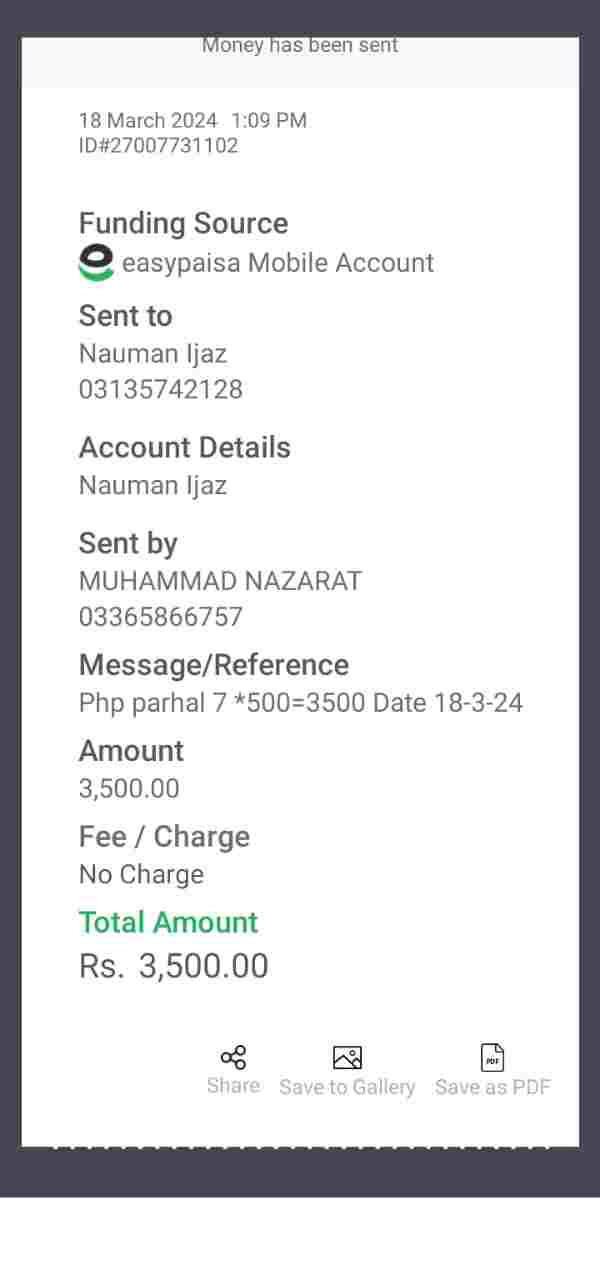Click the easypaisa Mobile Account text
Screen dimensions: 600x1280
[278, 263]
